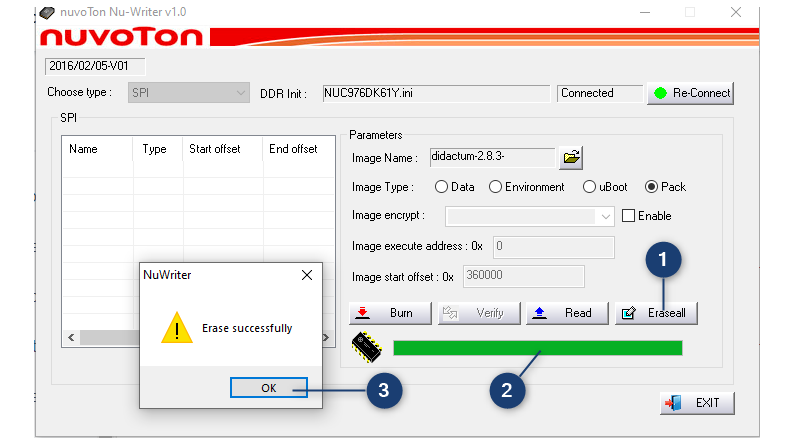
Task: Select the Environment image type
Action: point(495,187)
